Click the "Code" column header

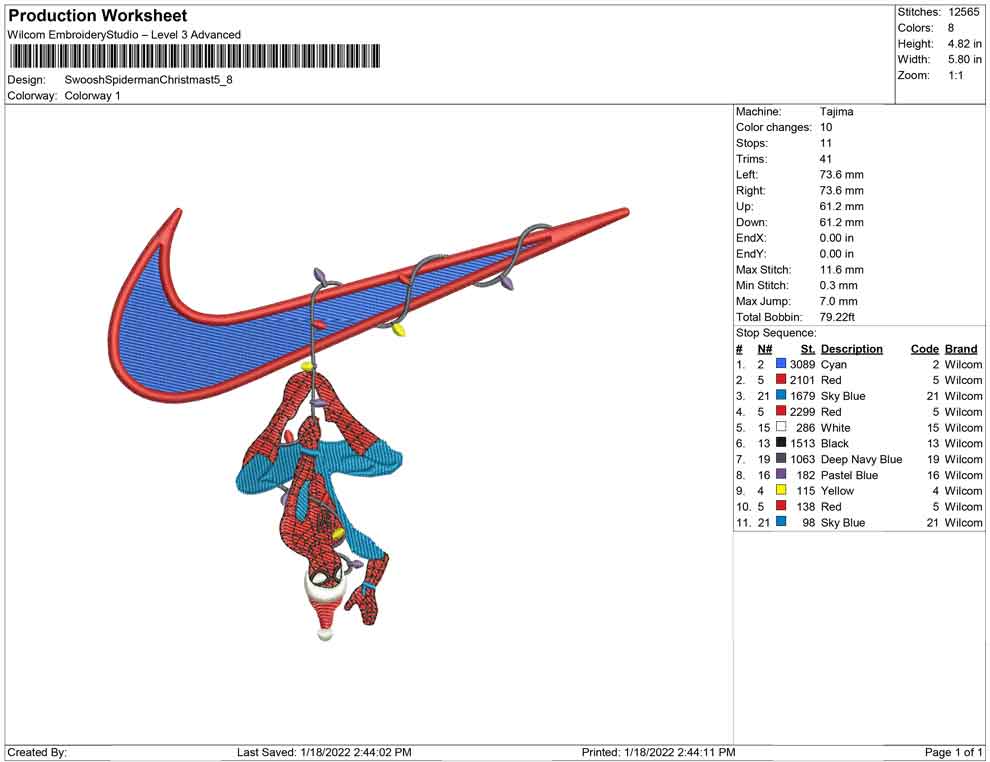(x=925, y=348)
